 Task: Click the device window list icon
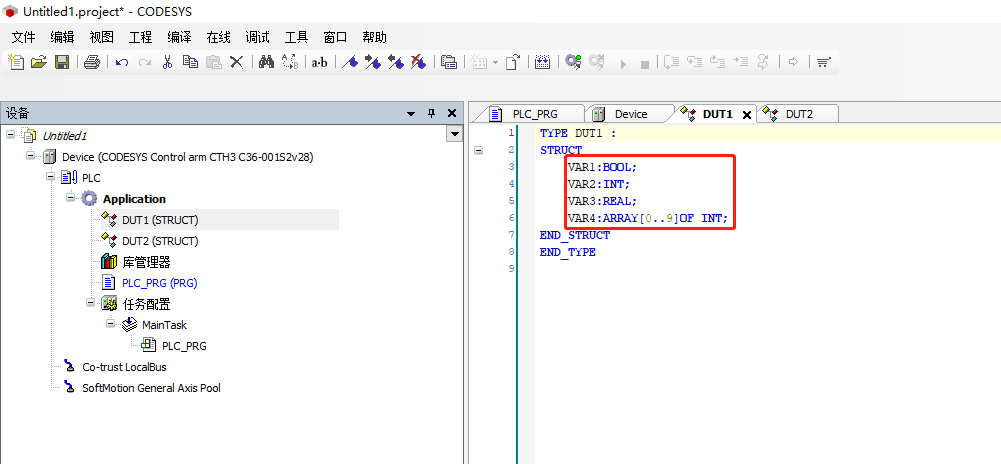click(449, 62)
